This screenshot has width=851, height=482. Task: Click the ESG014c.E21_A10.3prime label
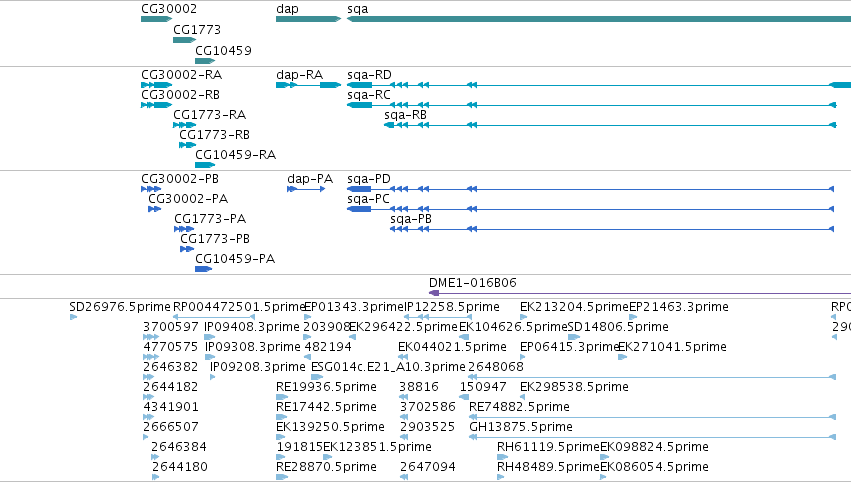388,367
